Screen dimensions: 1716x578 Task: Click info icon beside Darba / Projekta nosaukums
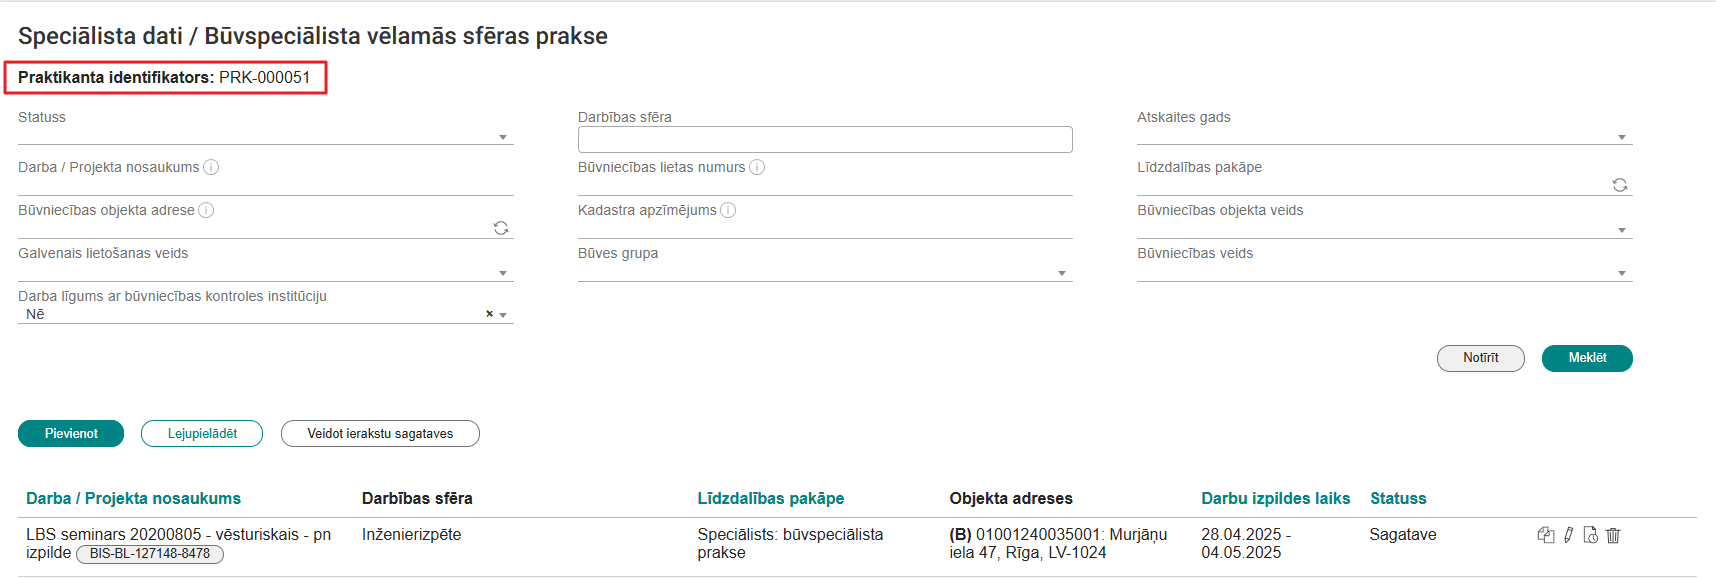pos(211,167)
